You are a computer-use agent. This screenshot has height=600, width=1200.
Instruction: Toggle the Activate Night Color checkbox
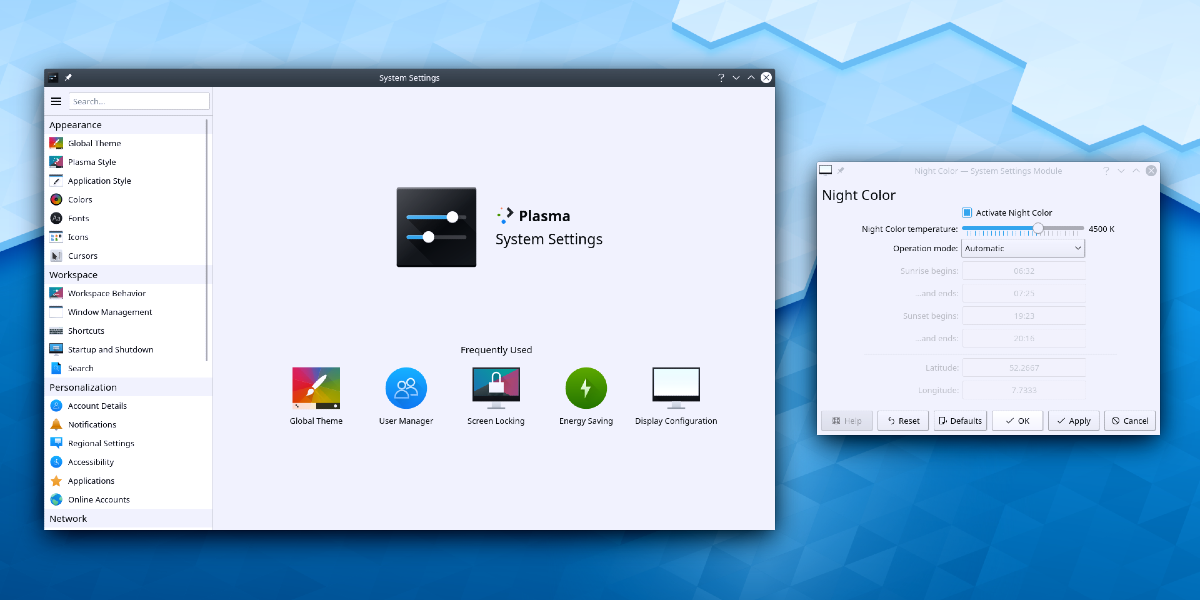coord(967,212)
